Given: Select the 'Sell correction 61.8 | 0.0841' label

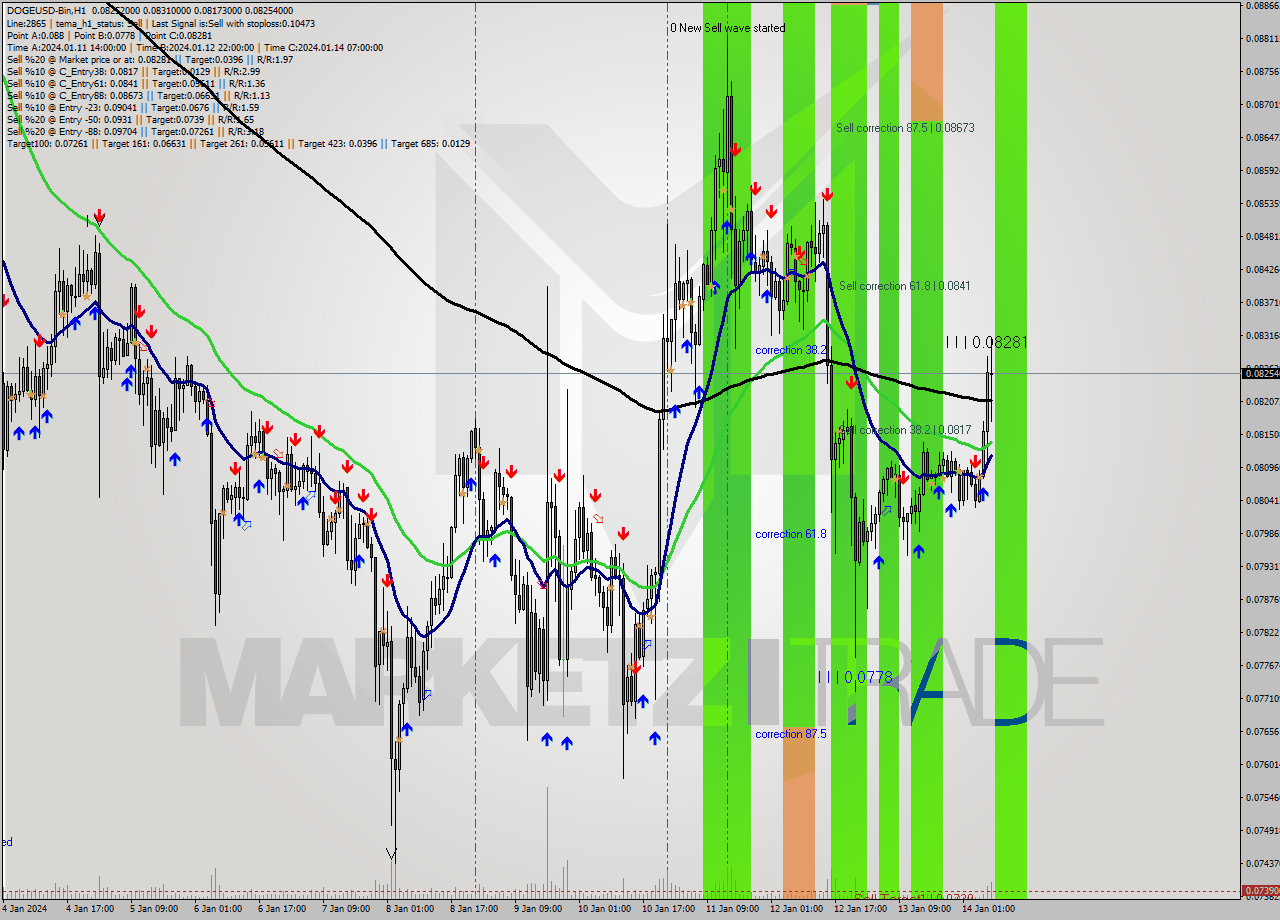Looking at the screenshot, I should [904, 286].
